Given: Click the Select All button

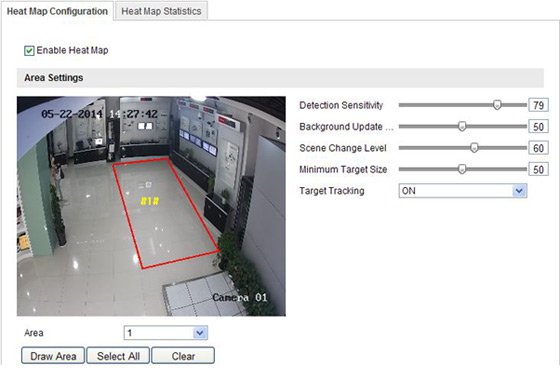Looking at the screenshot, I should [x=118, y=356].
